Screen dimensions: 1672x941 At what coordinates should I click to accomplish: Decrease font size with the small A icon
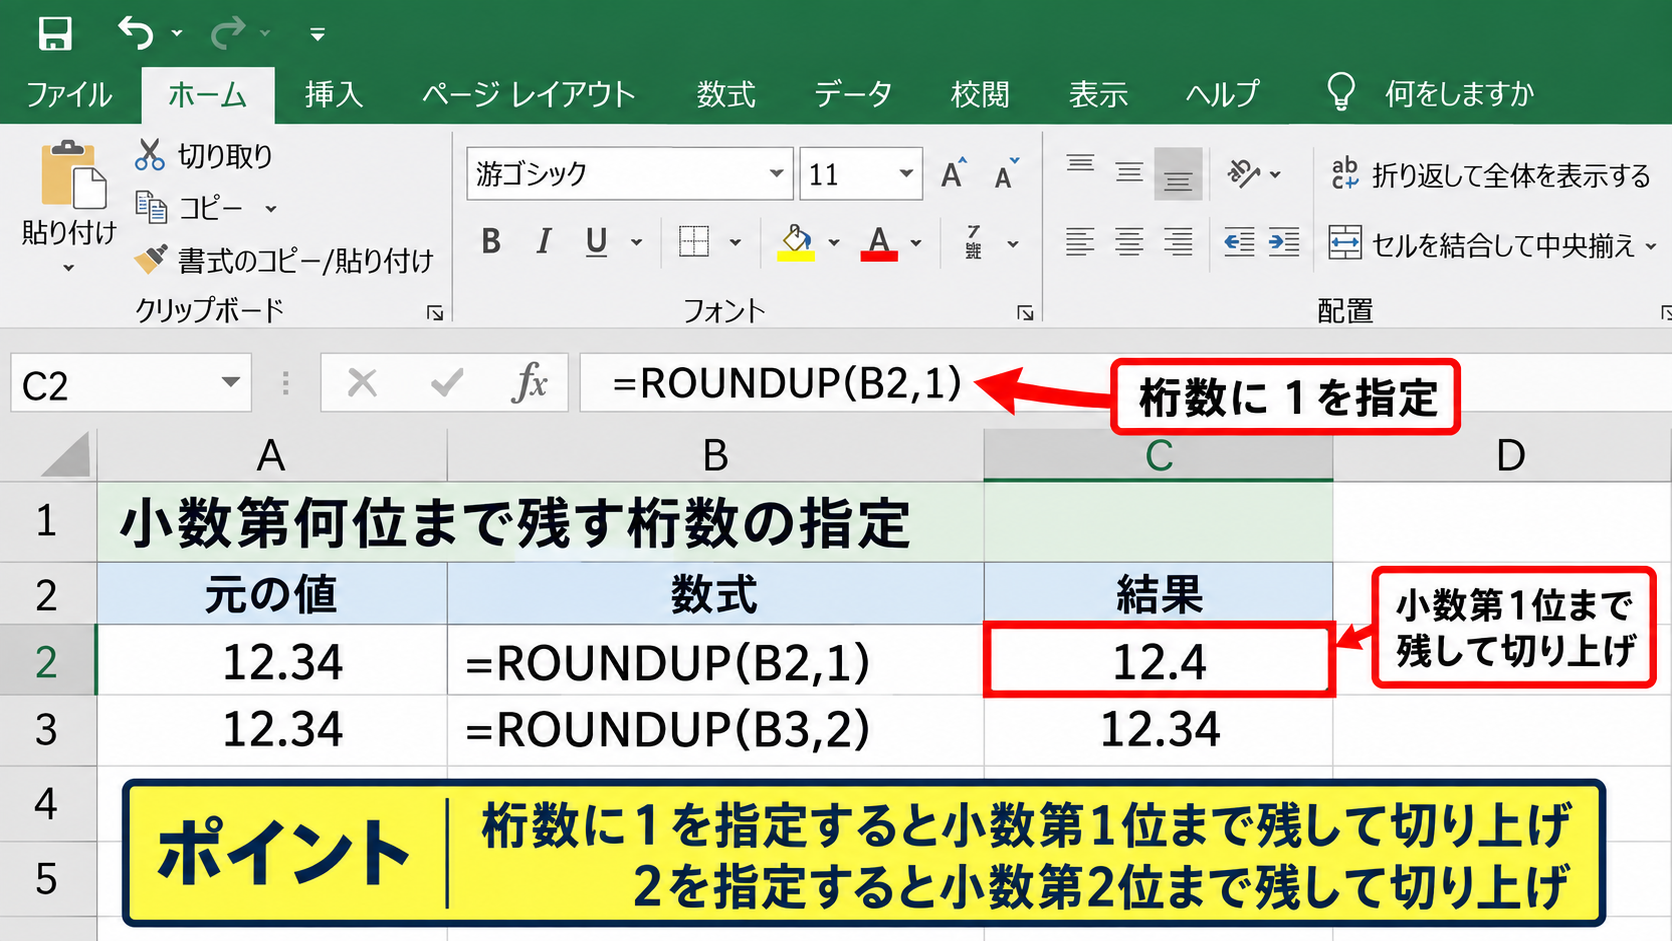[x=1006, y=174]
